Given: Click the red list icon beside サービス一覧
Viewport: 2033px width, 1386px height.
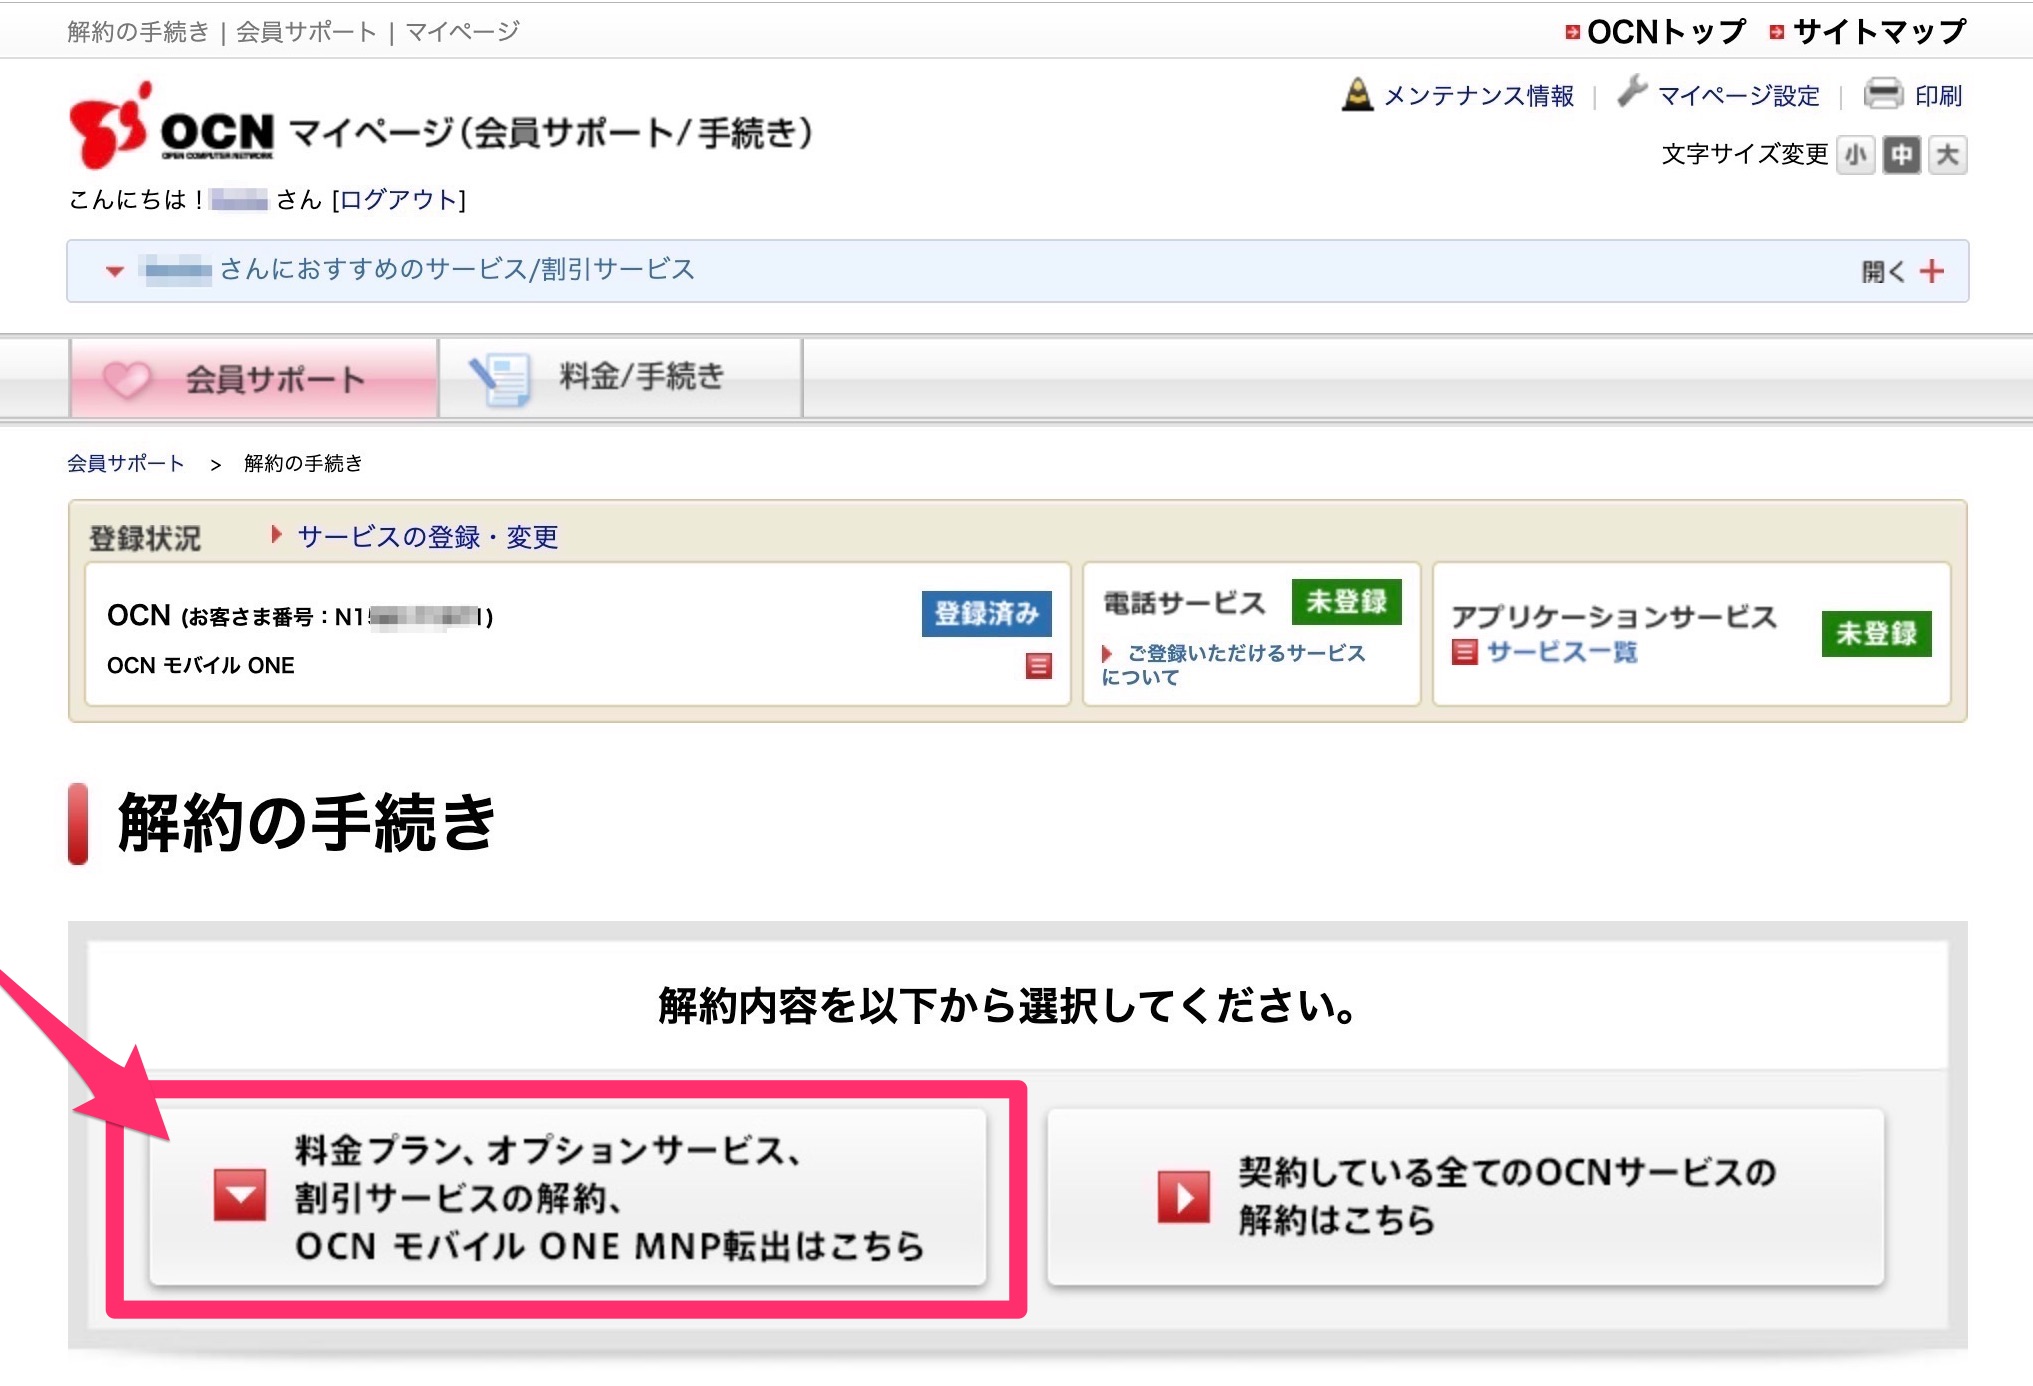Looking at the screenshot, I should tap(1465, 652).
